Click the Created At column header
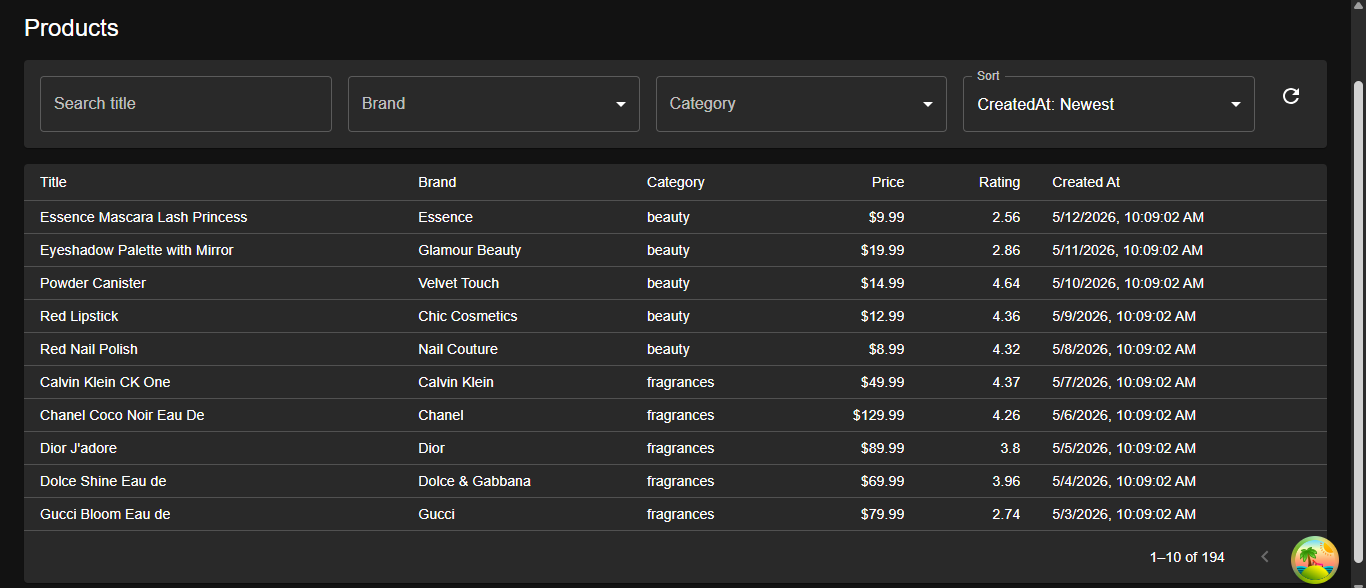Viewport: 1366px width, 588px height. (x=1086, y=182)
